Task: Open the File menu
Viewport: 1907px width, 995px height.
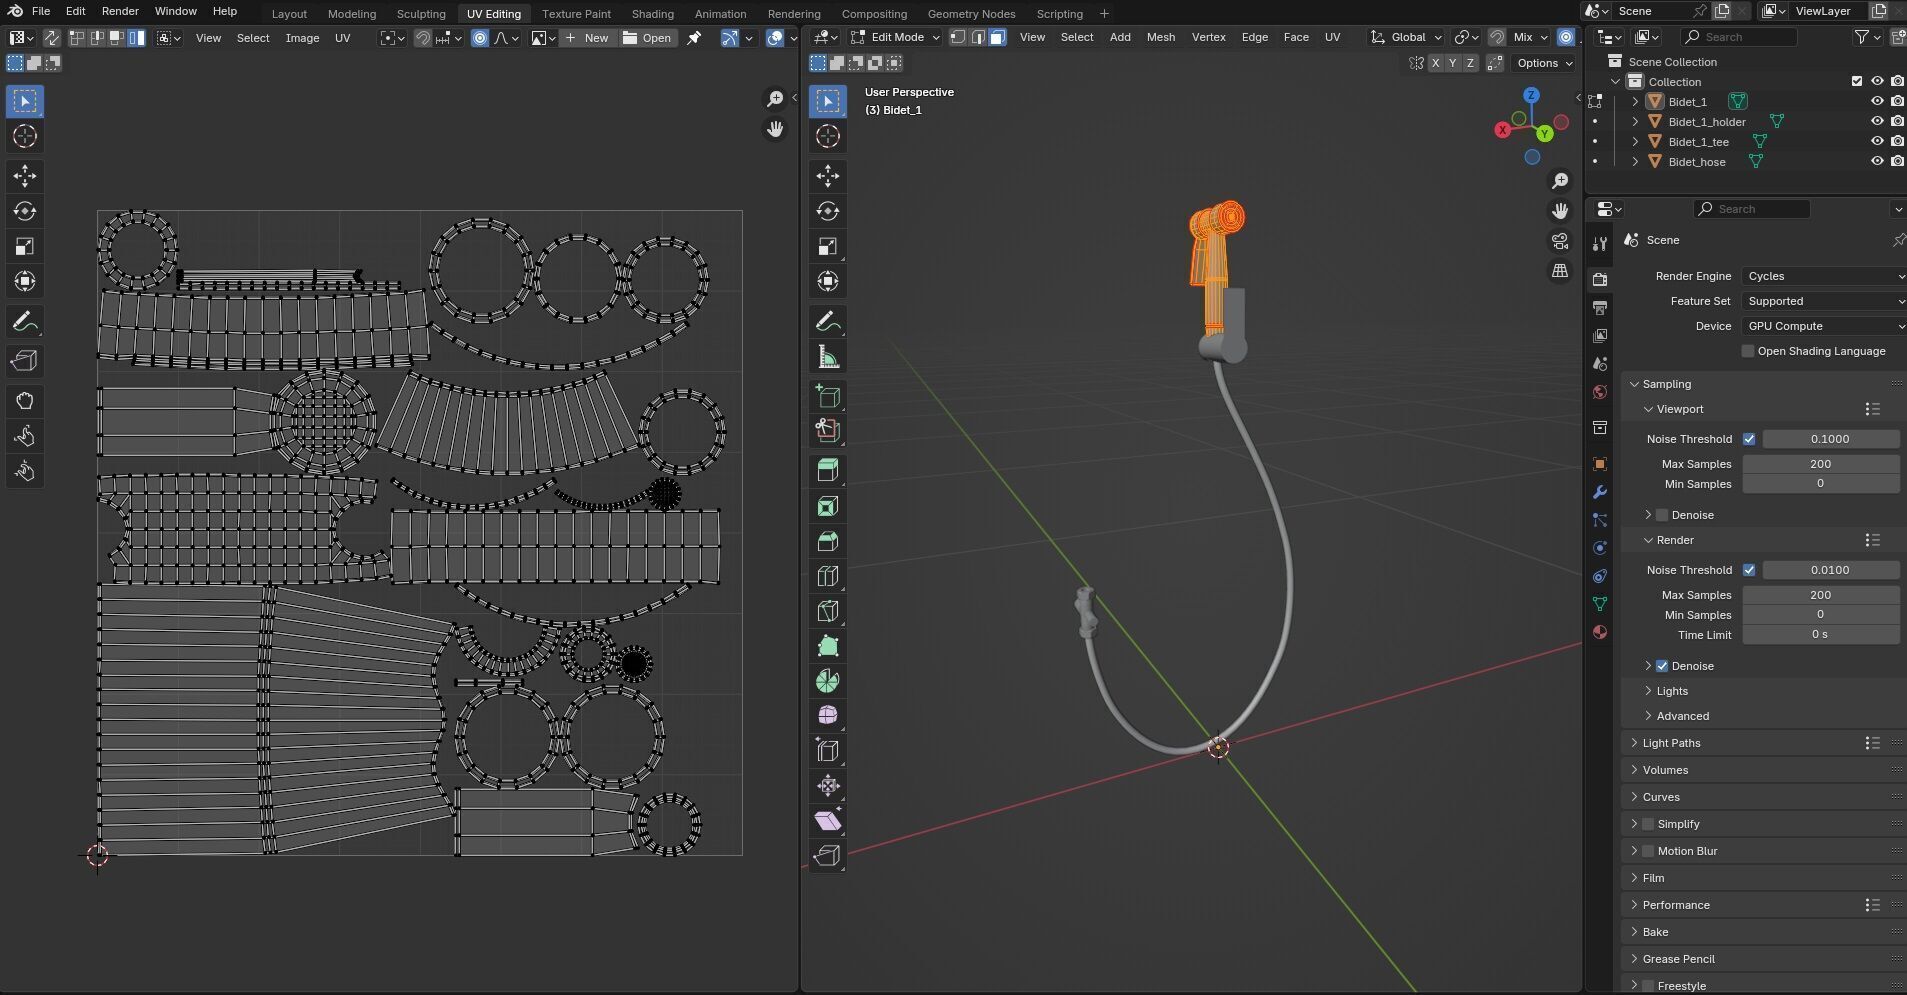Action: pos(41,11)
